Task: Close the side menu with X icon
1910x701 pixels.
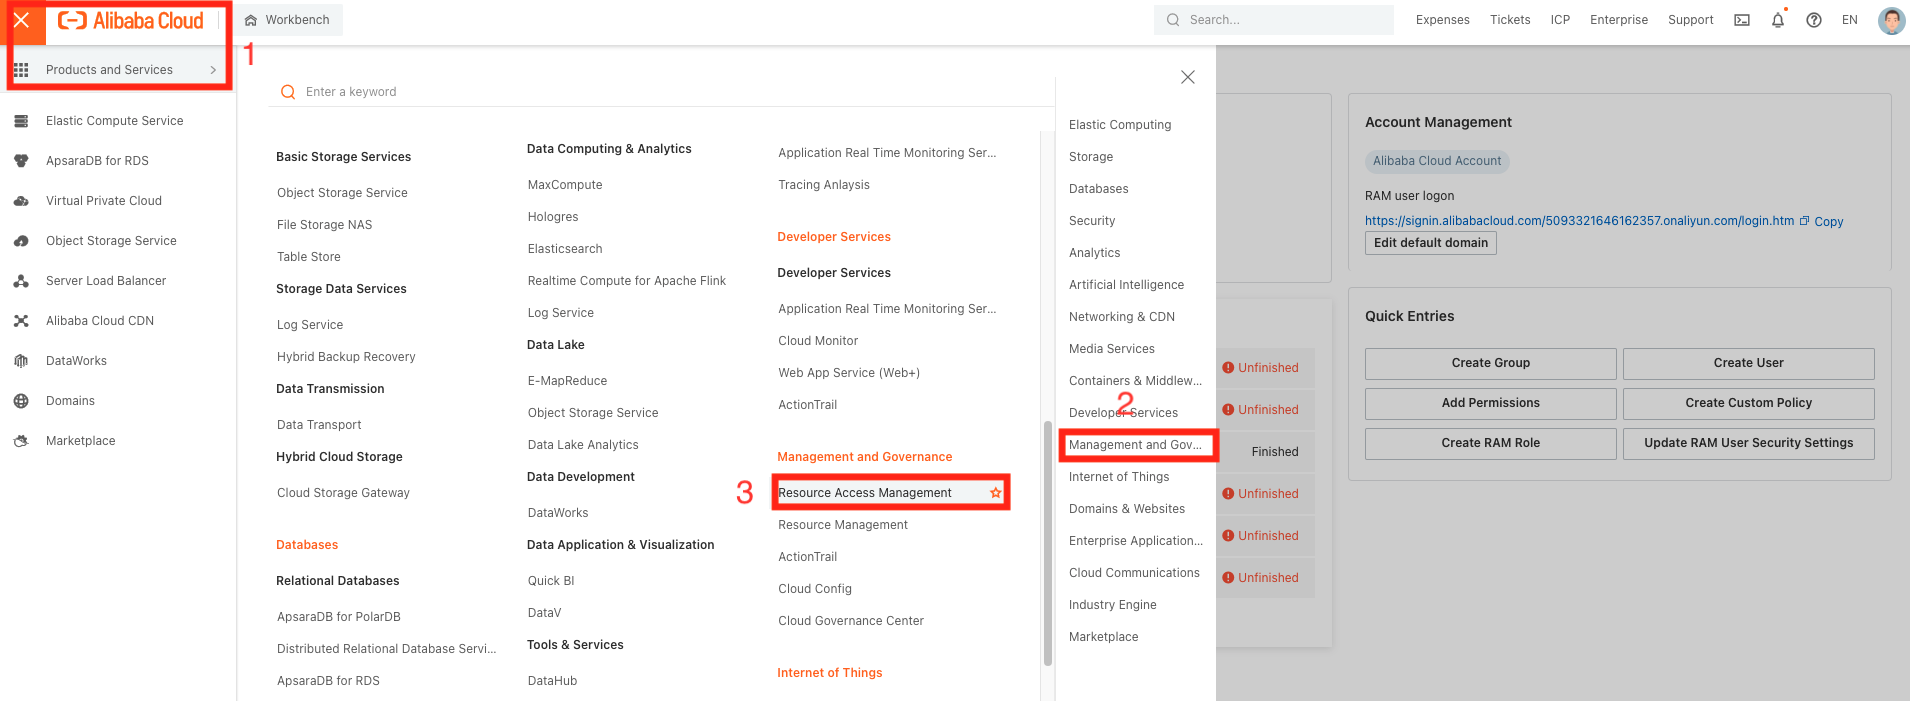Action: 21,20
